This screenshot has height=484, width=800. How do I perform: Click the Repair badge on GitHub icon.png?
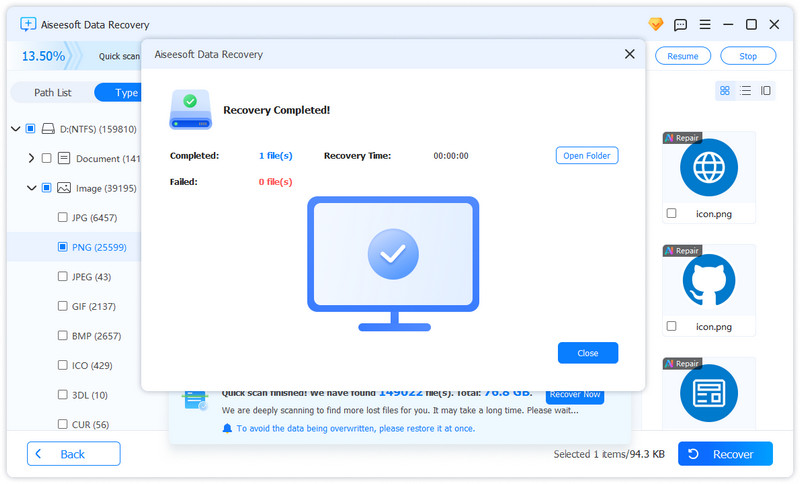point(682,251)
